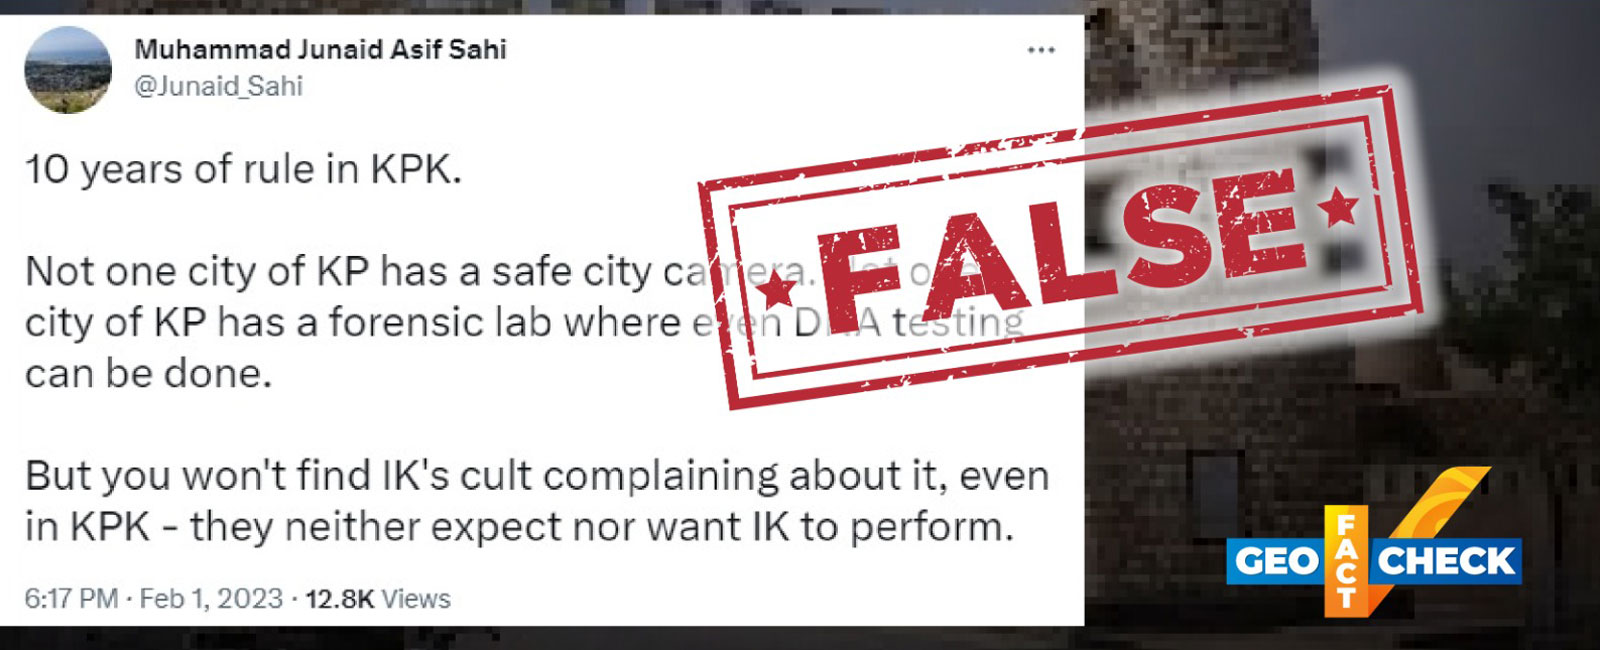View the 12.8K Views count
This screenshot has width=1600, height=650.
click(x=378, y=599)
